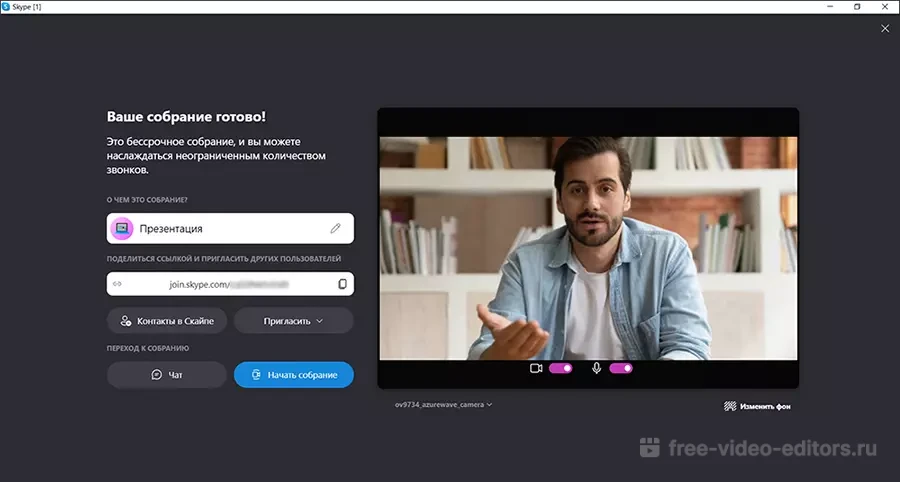Close the meeting setup screen with the X

[884, 29]
